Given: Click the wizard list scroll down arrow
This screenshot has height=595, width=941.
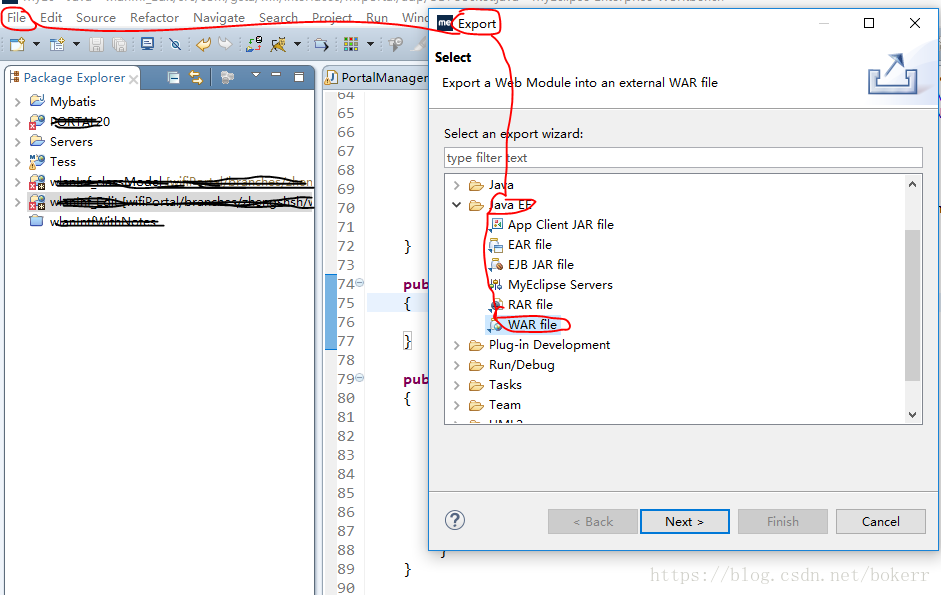Looking at the screenshot, I should pos(912,414).
